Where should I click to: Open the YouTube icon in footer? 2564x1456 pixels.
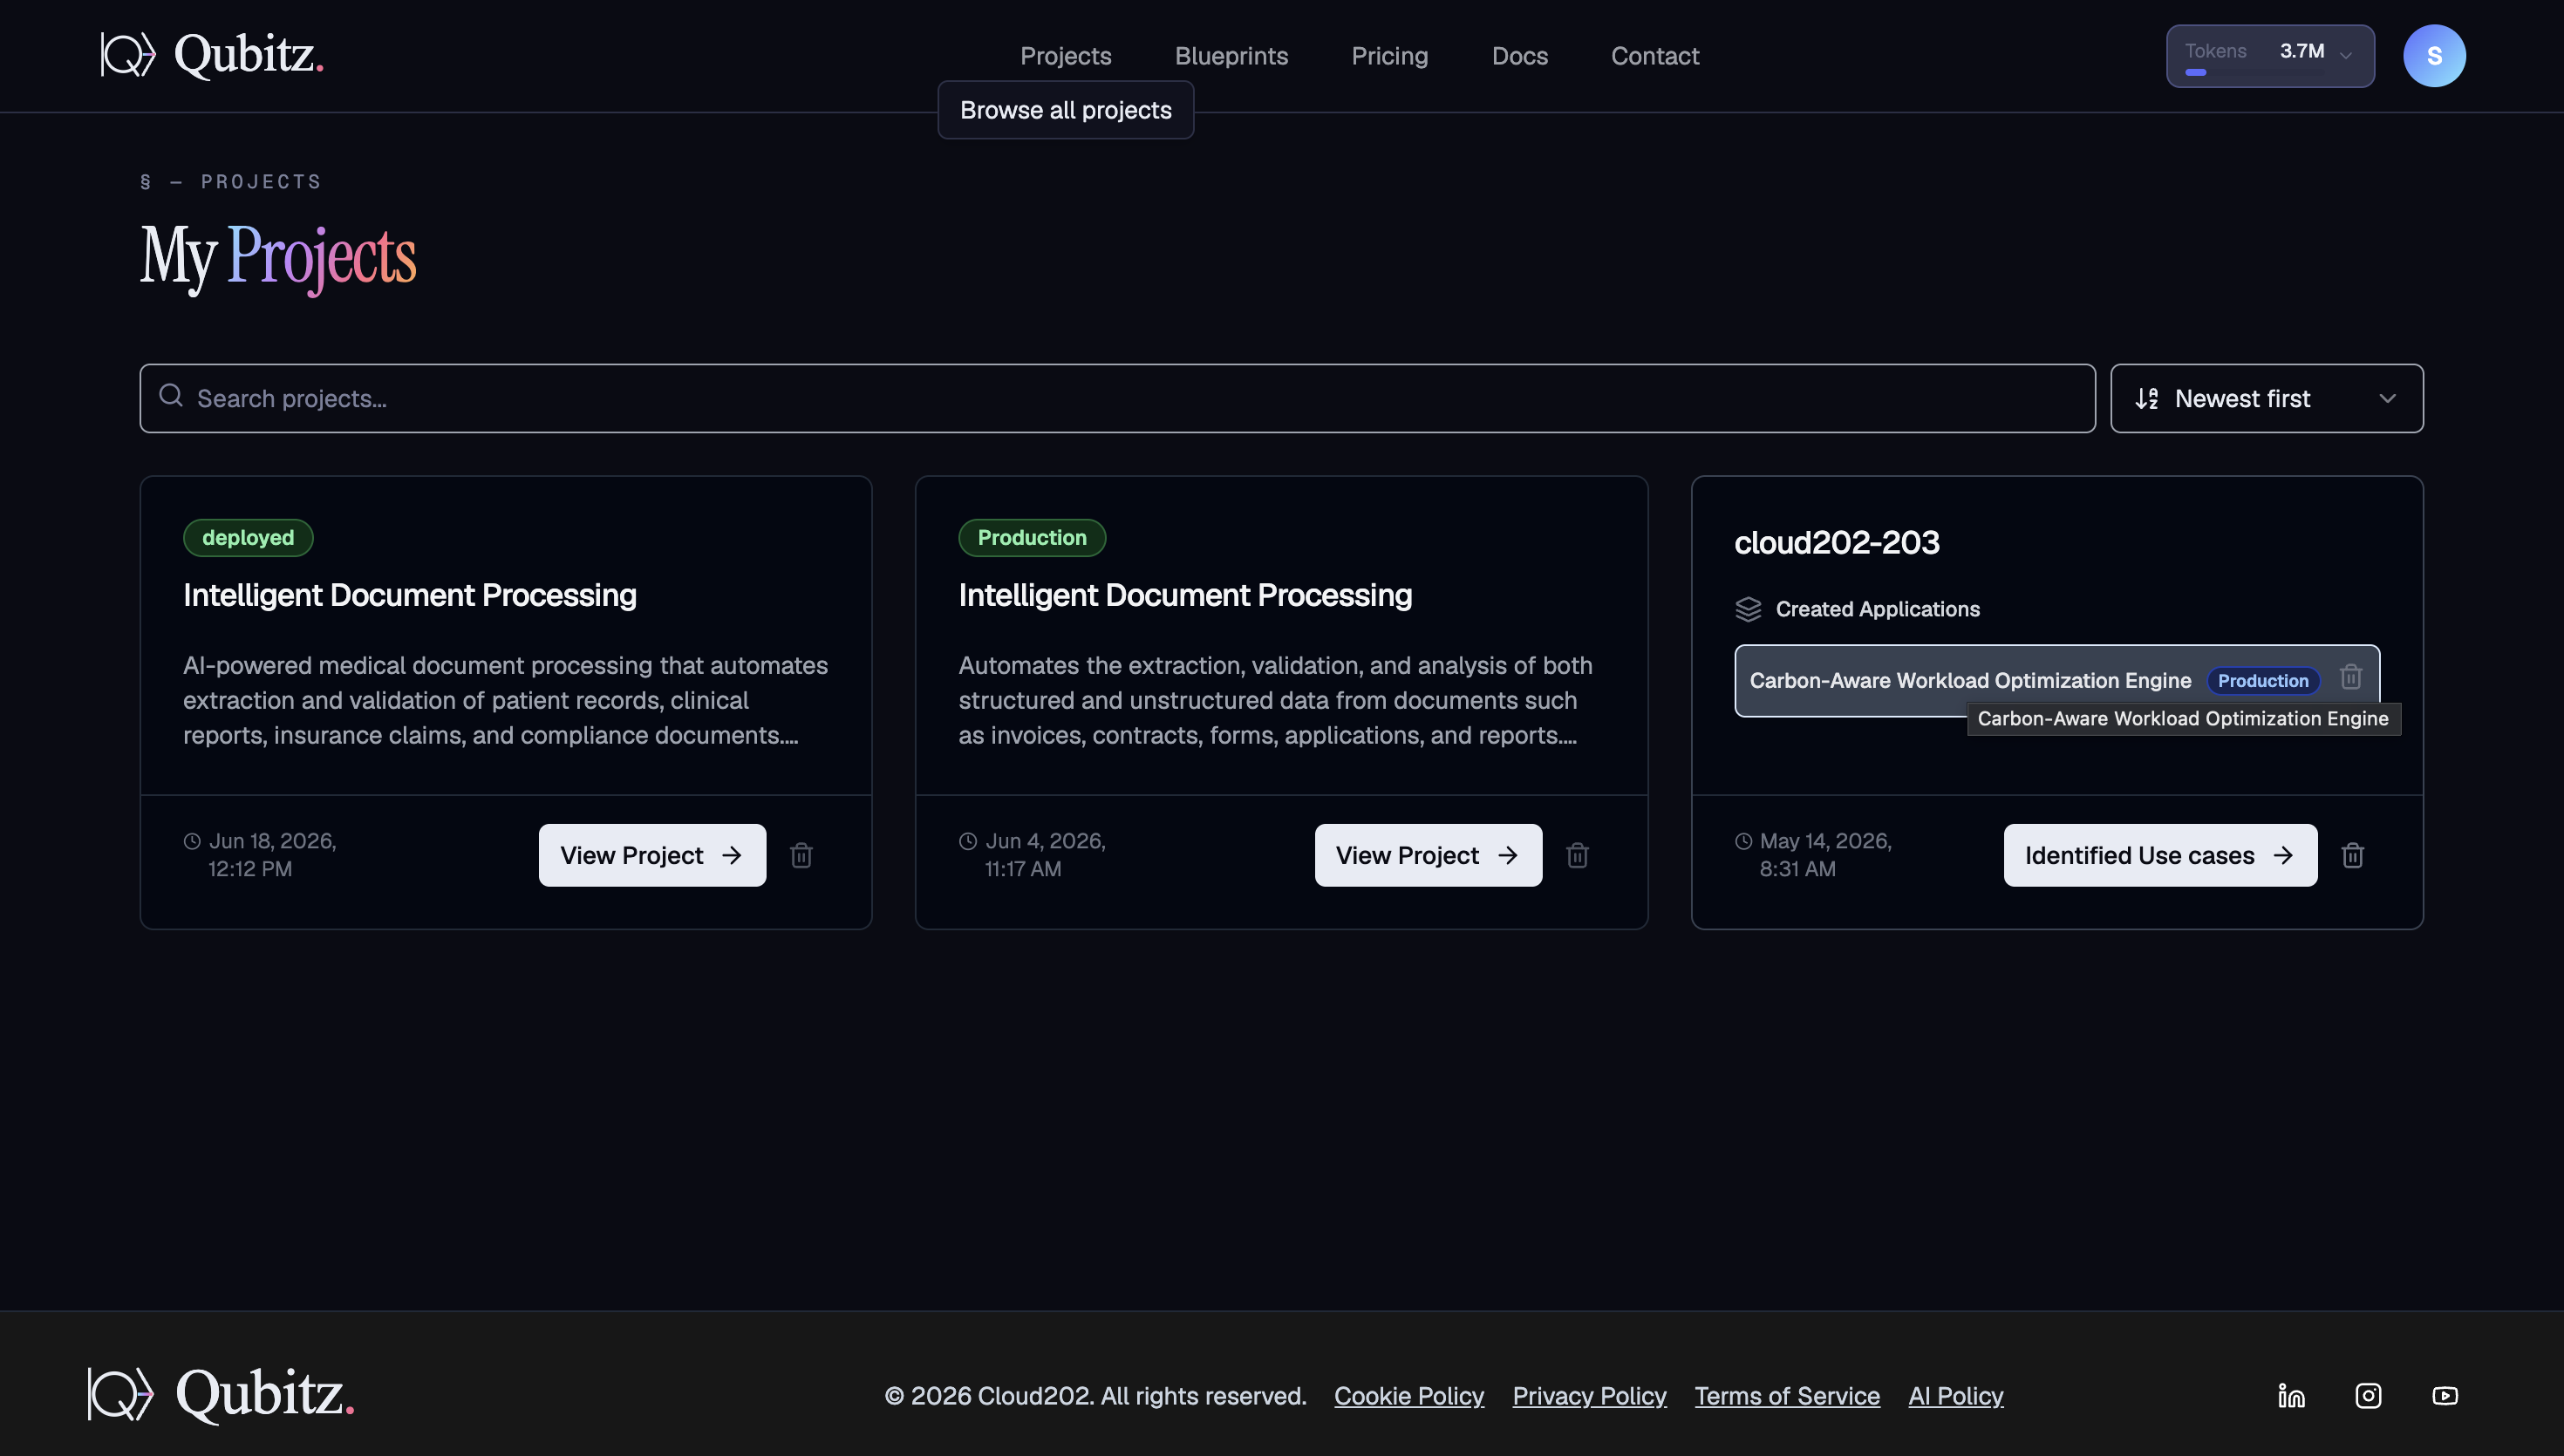click(x=2445, y=1395)
